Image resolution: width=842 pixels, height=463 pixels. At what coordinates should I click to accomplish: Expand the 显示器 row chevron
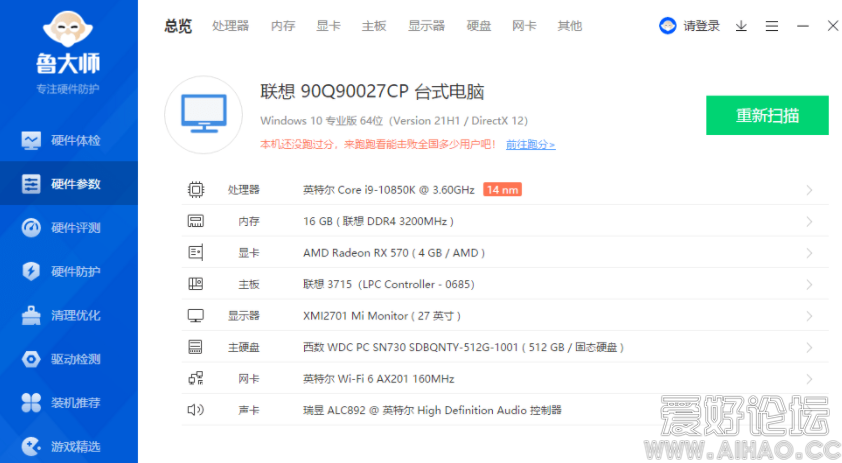coord(809,316)
